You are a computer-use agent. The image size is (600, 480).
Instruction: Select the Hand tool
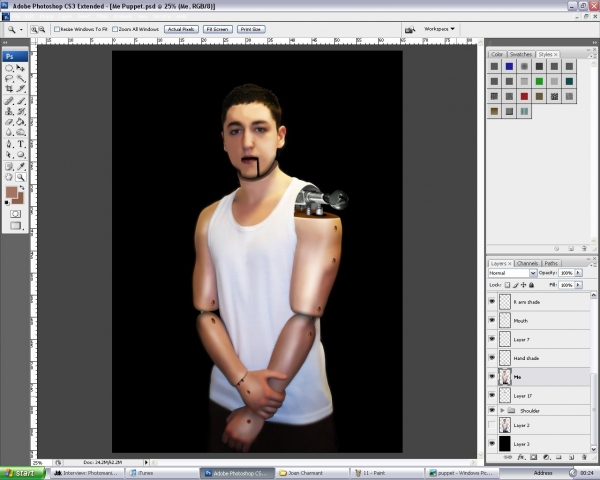point(9,177)
